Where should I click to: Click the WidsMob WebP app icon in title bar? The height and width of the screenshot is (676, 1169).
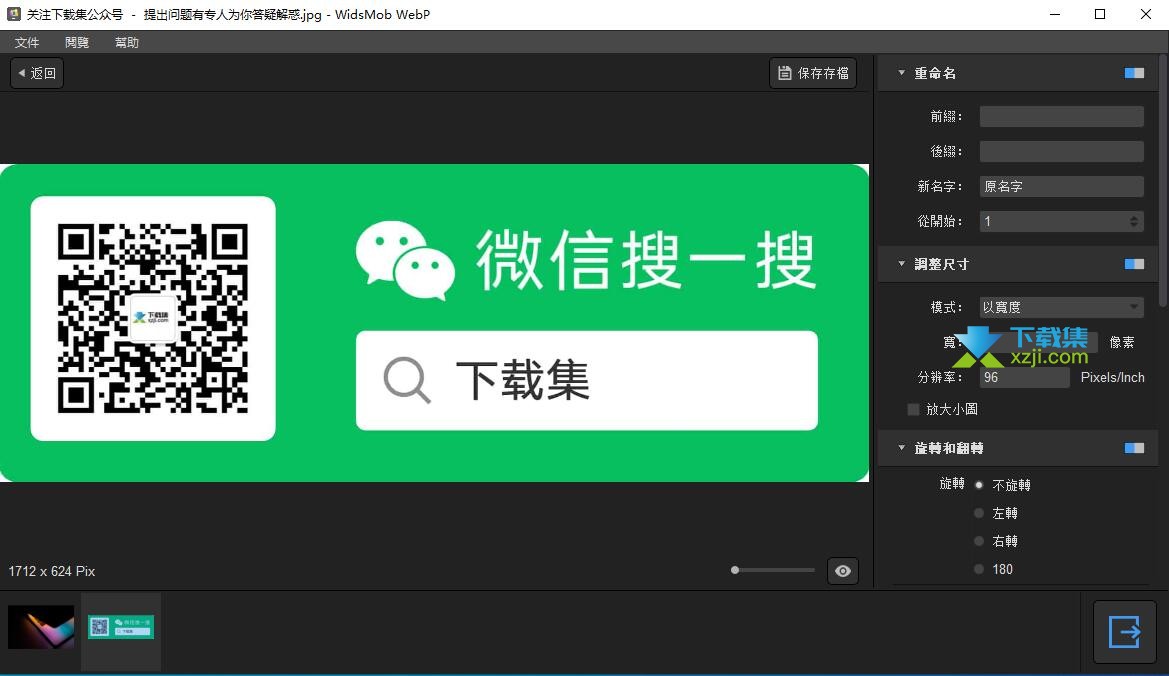pyautogui.click(x=13, y=14)
